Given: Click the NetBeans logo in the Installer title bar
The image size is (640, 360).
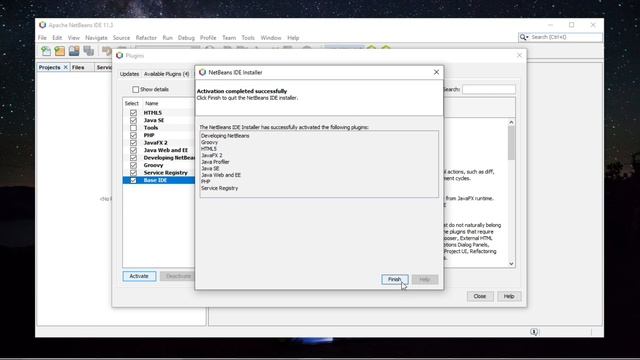Looking at the screenshot, I should point(202,72).
